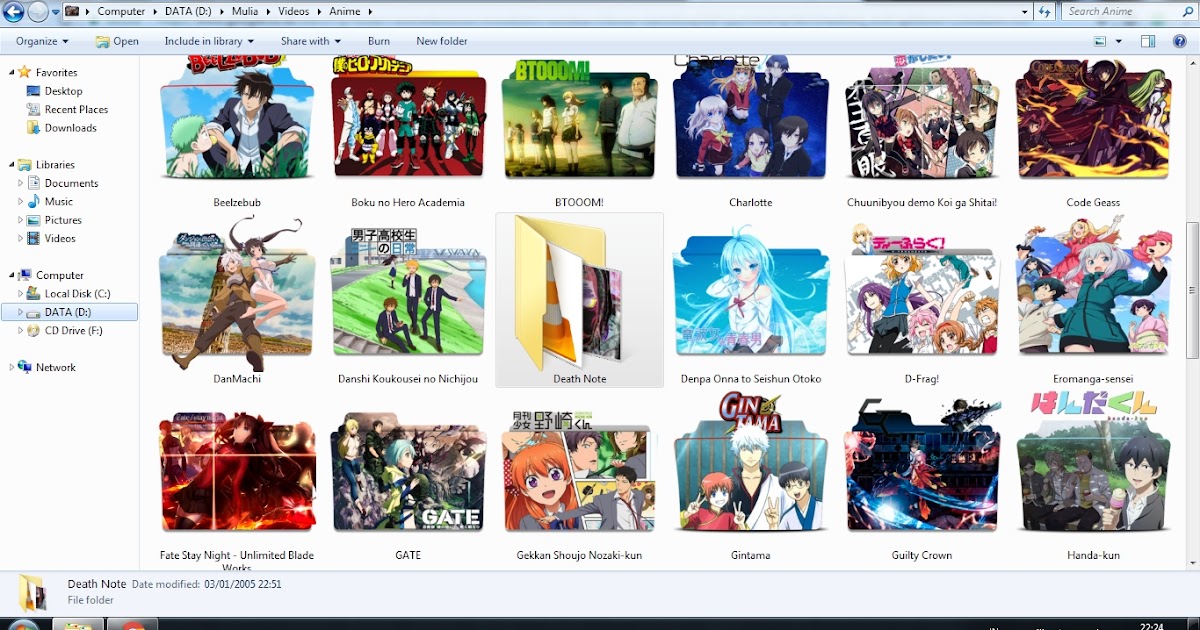
Task: Click the New folder button
Action: click(x=441, y=41)
